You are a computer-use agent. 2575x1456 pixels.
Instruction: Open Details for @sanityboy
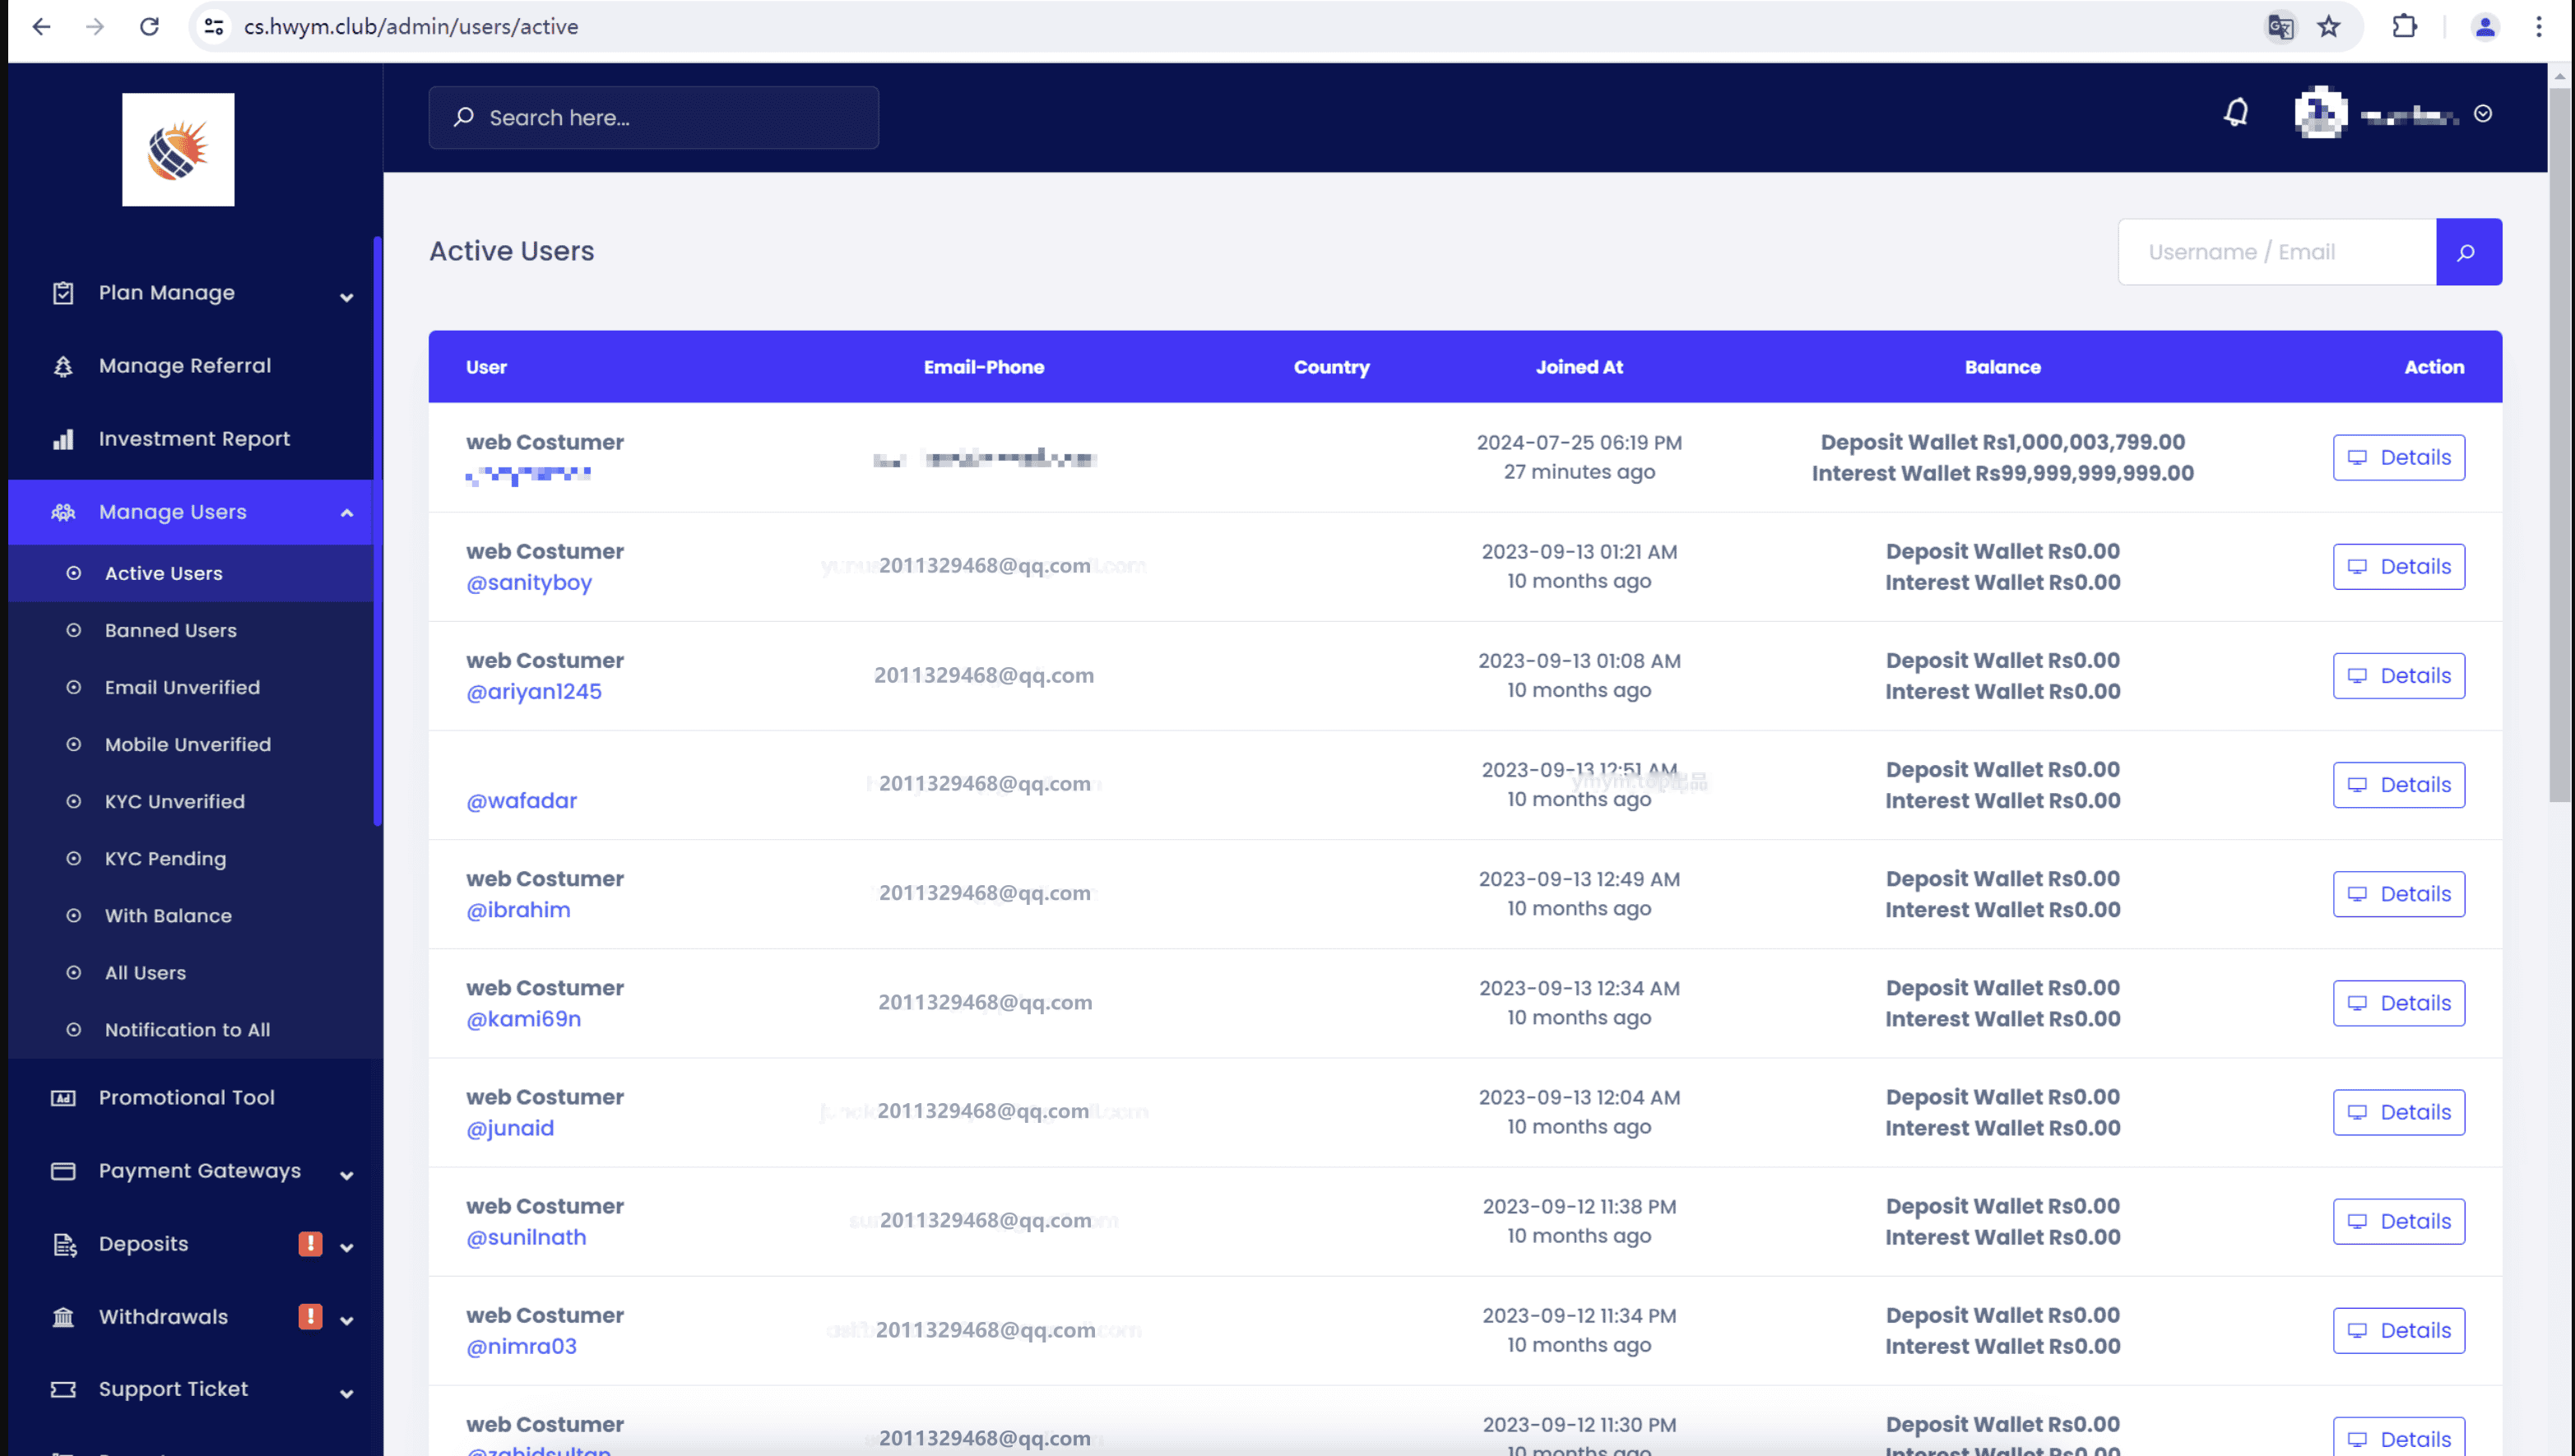(x=2398, y=567)
